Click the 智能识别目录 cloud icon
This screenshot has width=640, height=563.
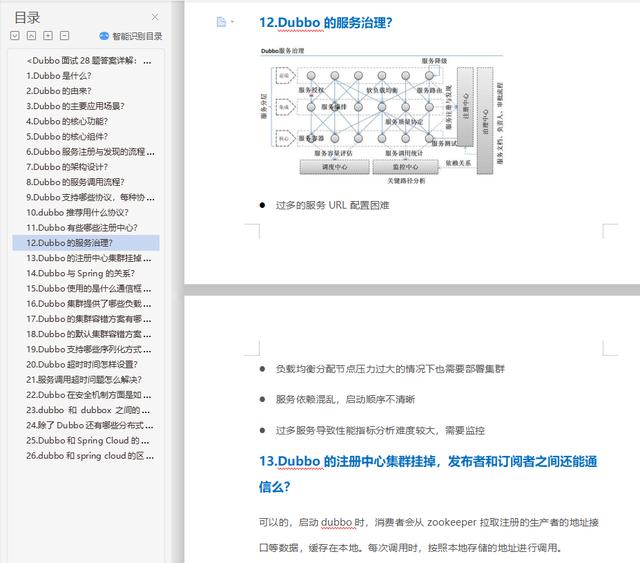(104, 36)
